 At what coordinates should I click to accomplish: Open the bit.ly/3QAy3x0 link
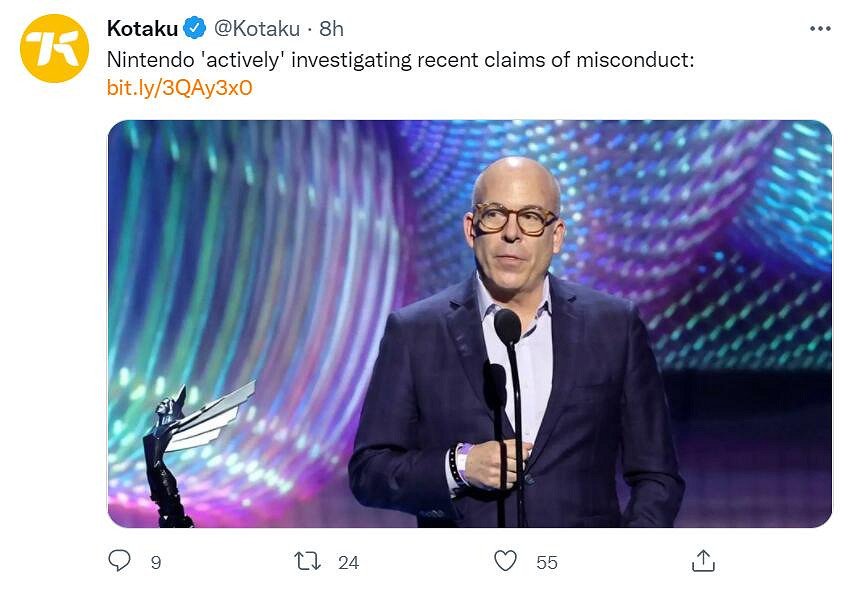click(179, 88)
